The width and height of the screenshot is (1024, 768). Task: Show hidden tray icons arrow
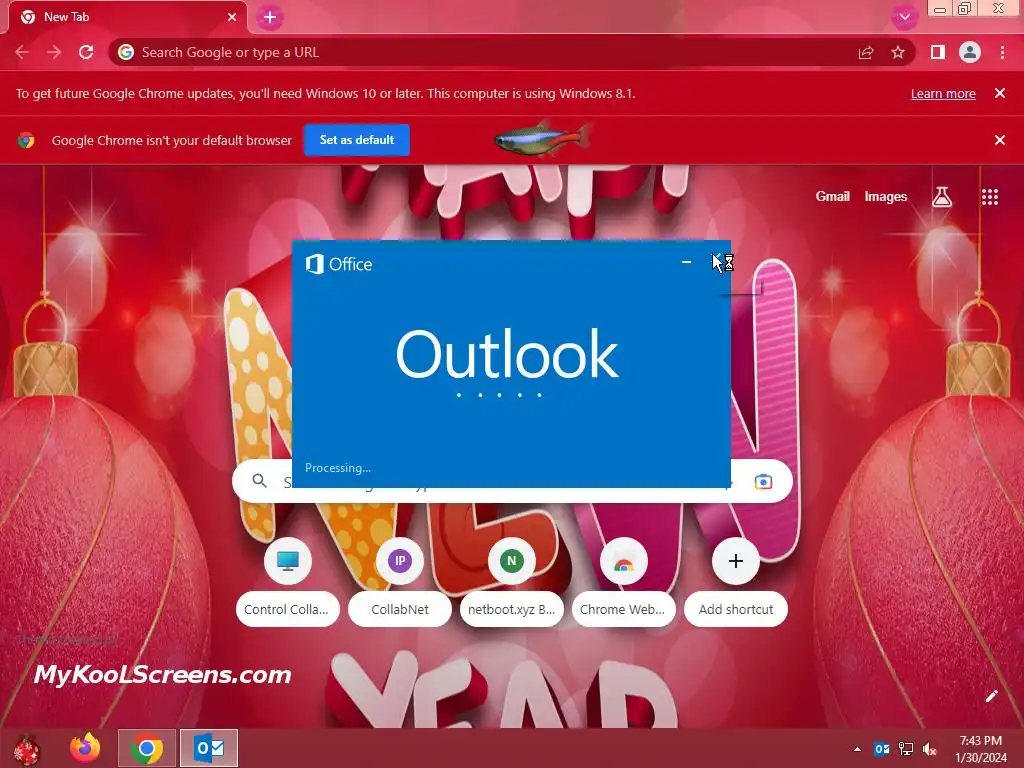click(857, 749)
